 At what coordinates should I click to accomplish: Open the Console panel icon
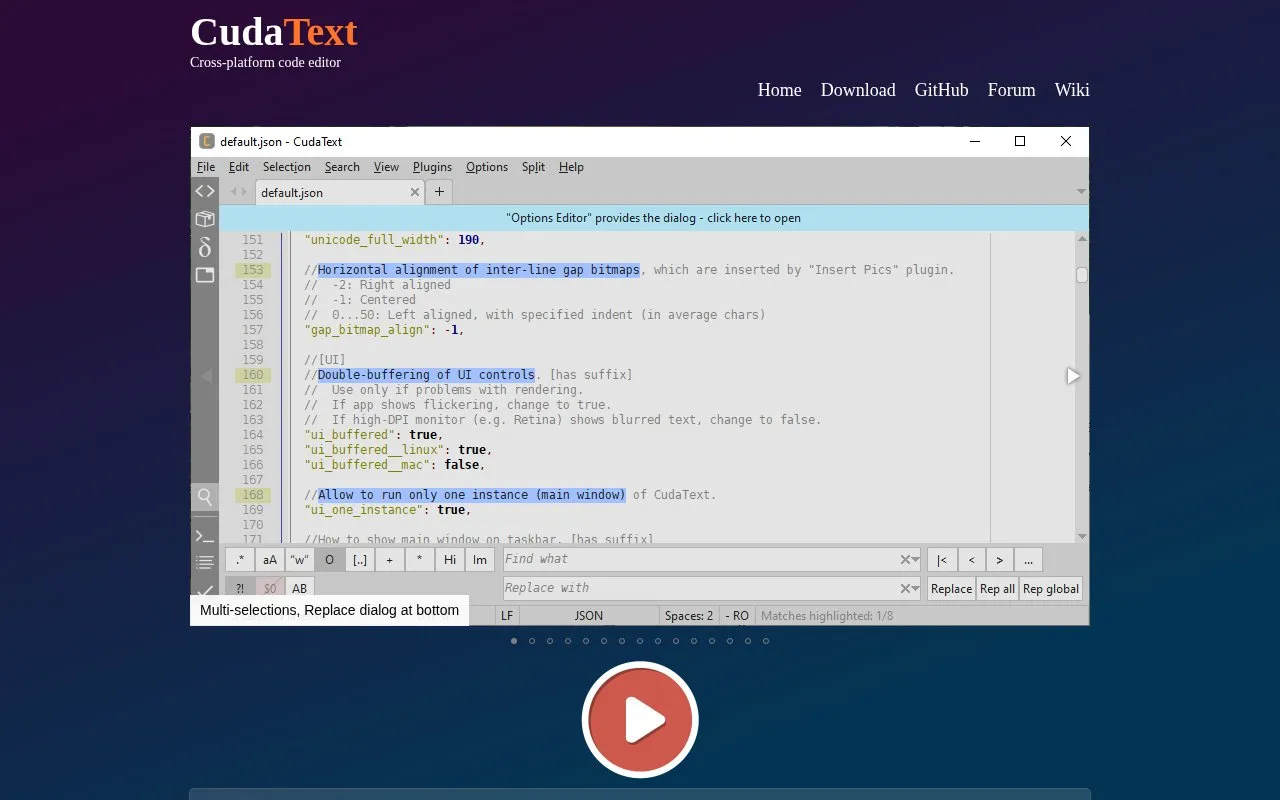[x=205, y=536]
